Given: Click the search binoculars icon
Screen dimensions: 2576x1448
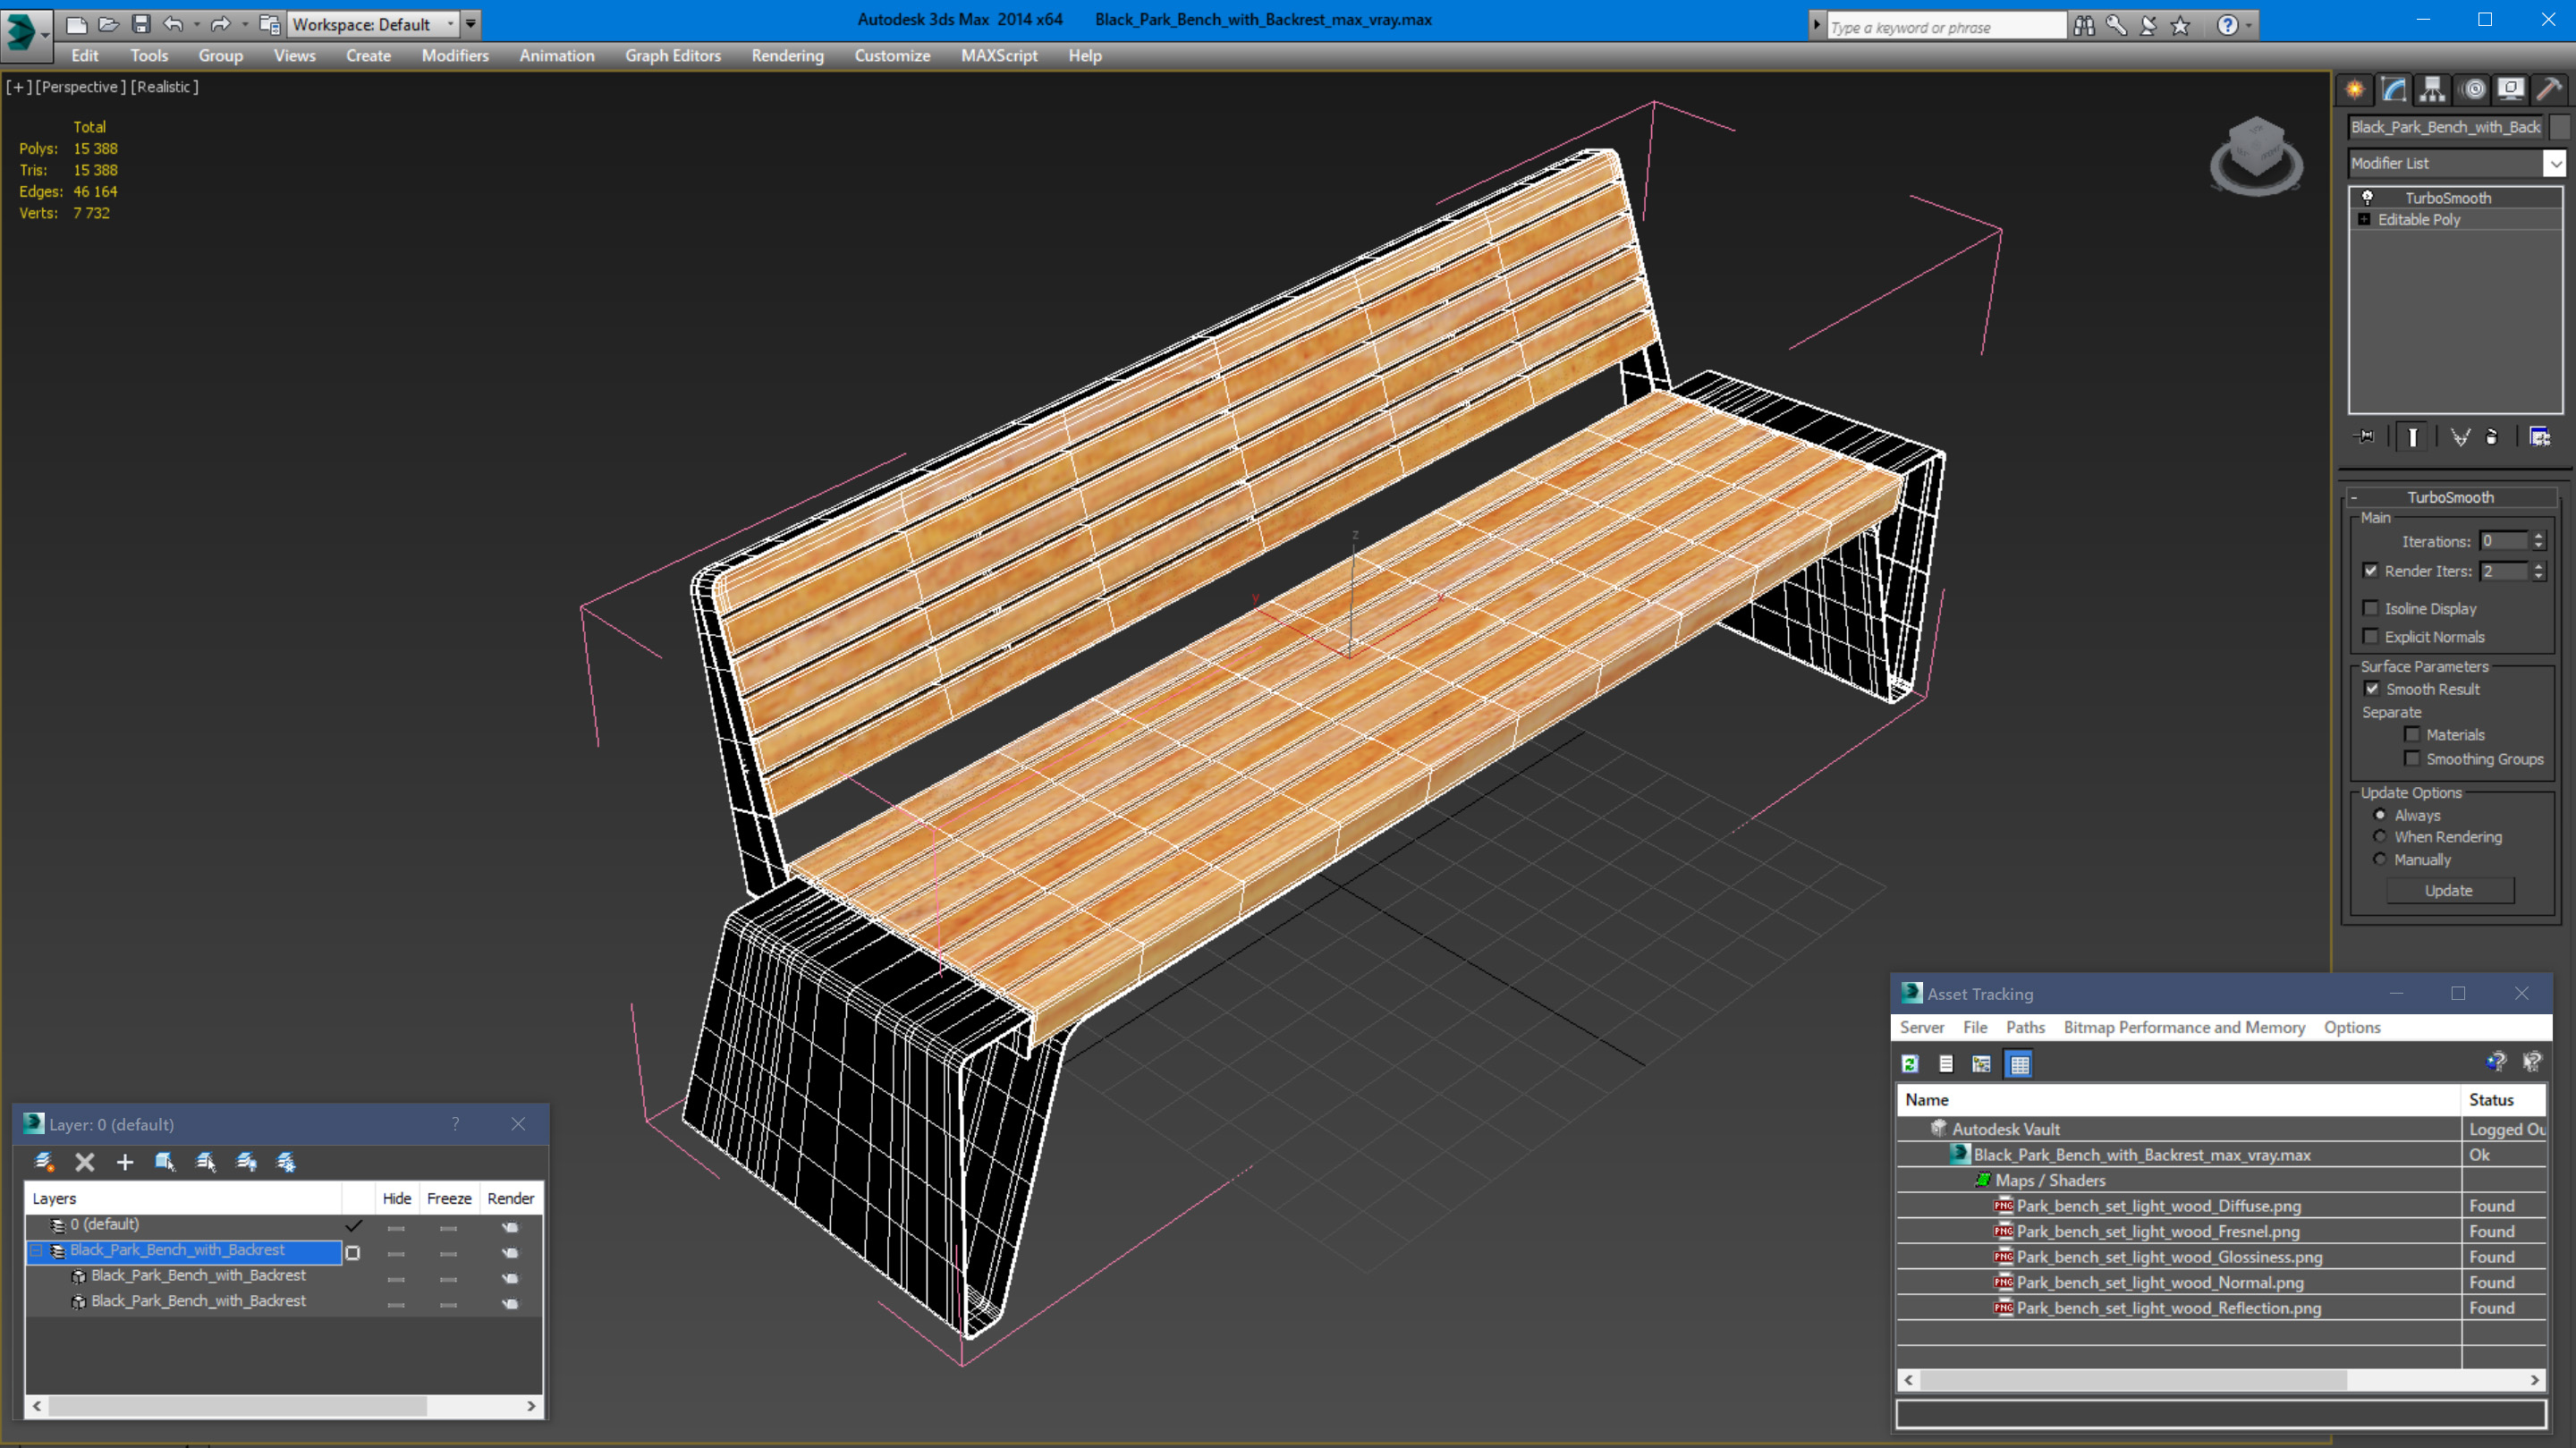Looking at the screenshot, I should tap(2084, 26).
